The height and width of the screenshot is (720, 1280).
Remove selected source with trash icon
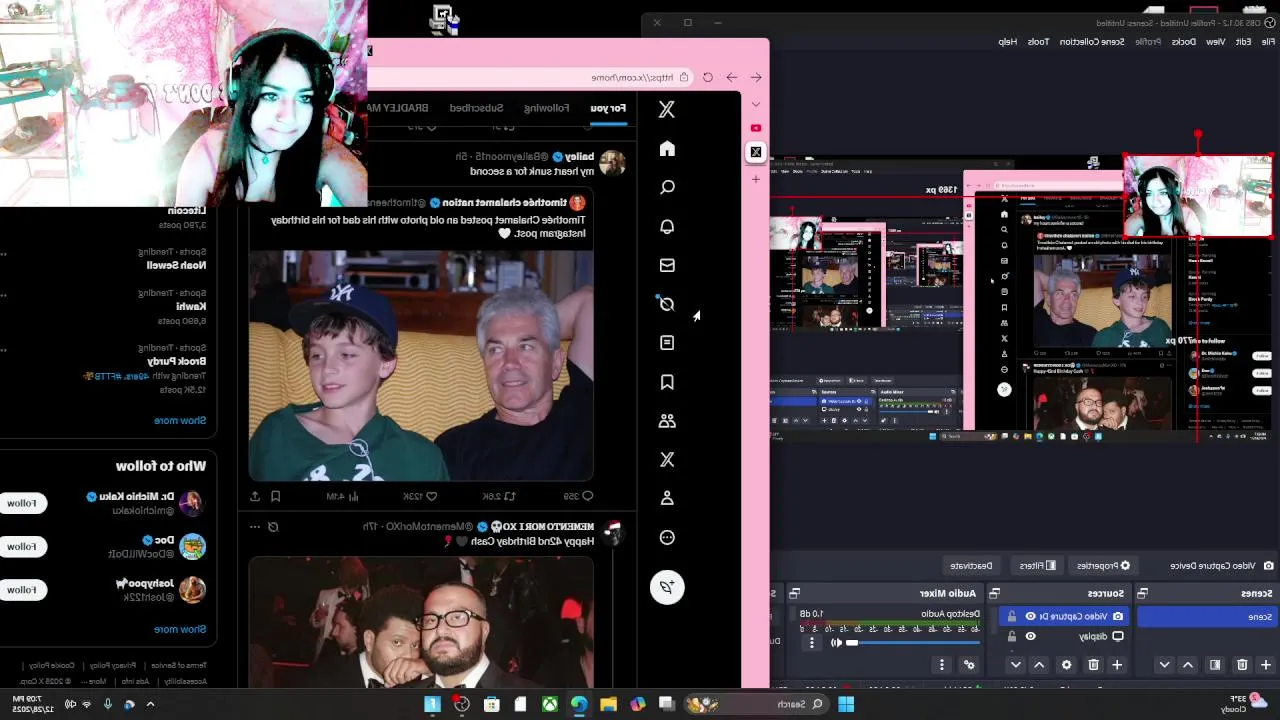pyautogui.click(x=1093, y=665)
